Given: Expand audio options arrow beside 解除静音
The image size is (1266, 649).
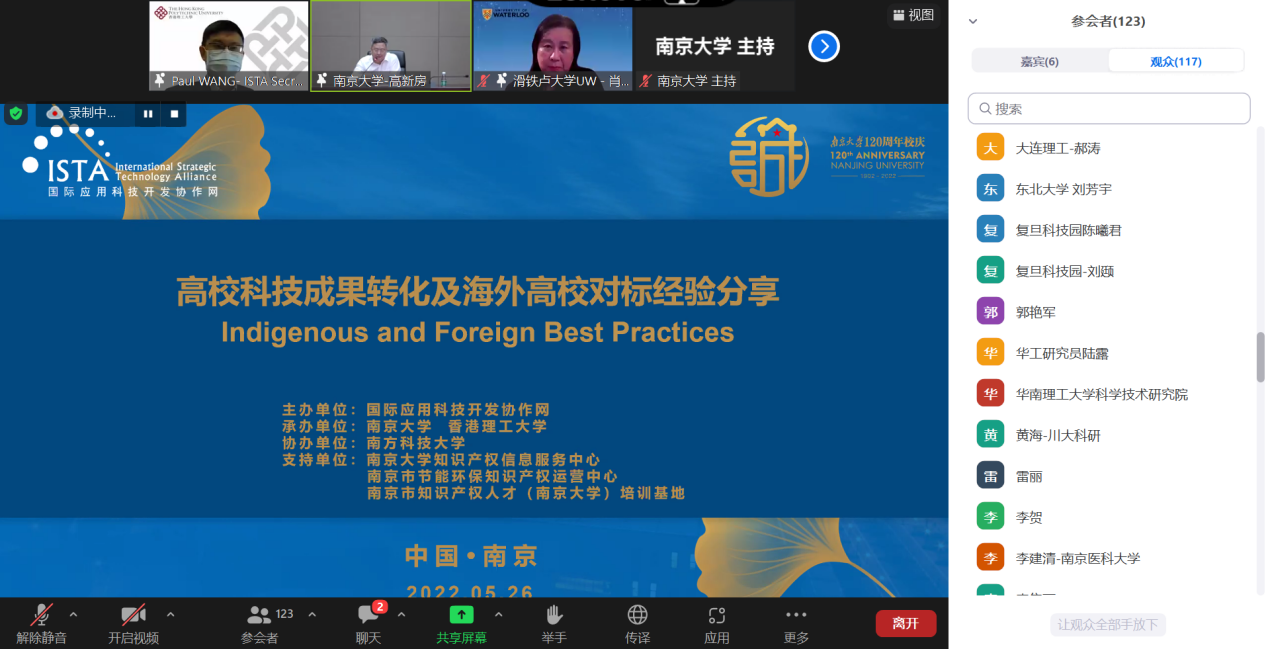Looking at the screenshot, I should click(x=73, y=614).
